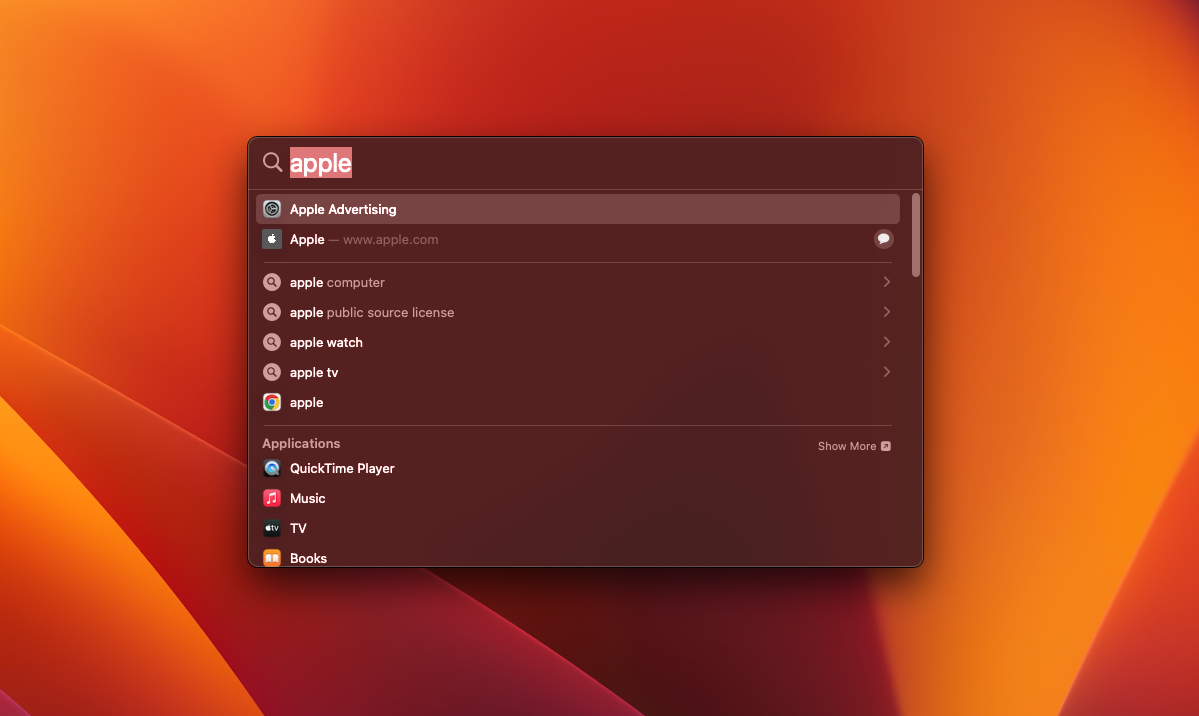Open QuickTime Player via its icon
The width and height of the screenshot is (1199, 716).
point(271,468)
